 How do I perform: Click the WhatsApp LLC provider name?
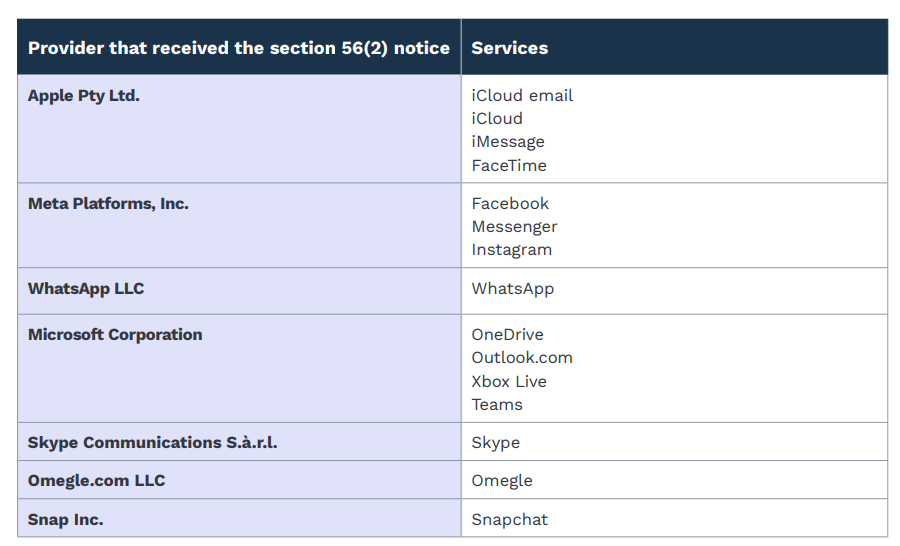click(86, 288)
